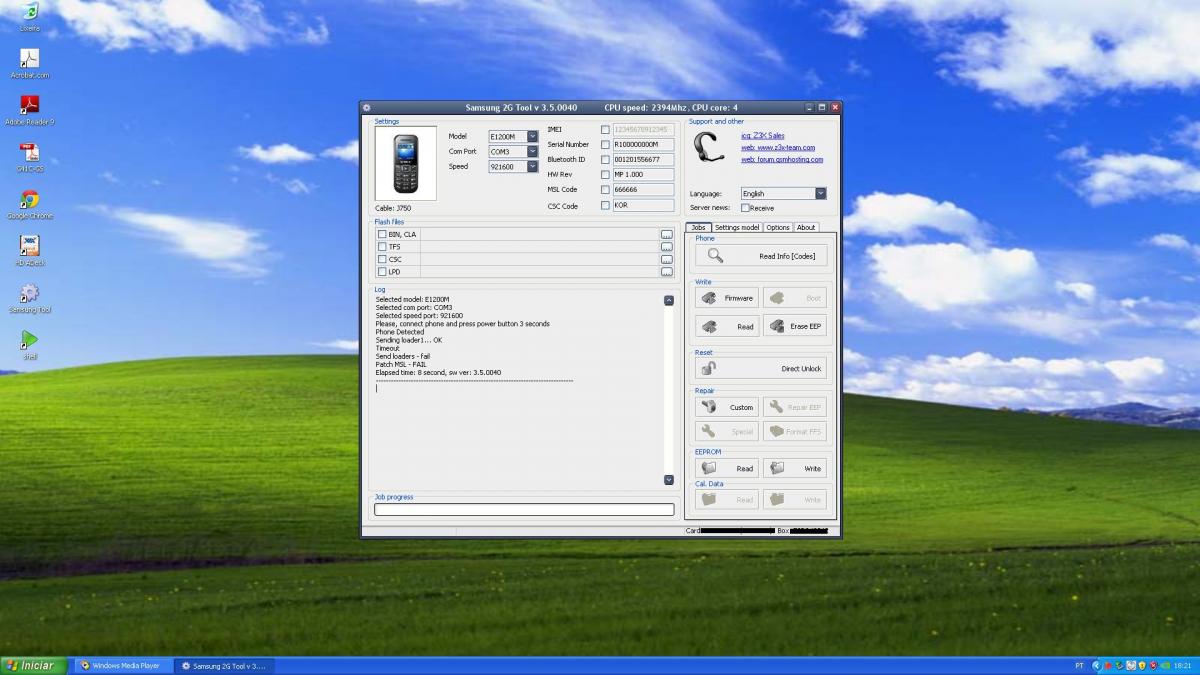
Task: Select the PDF file icon on the desktop
Action: point(30,156)
